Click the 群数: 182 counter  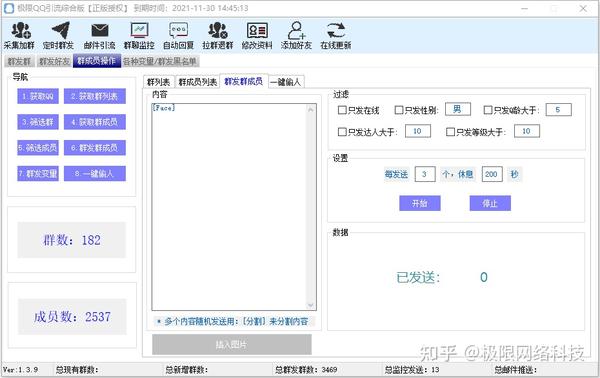click(x=72, y=240)
